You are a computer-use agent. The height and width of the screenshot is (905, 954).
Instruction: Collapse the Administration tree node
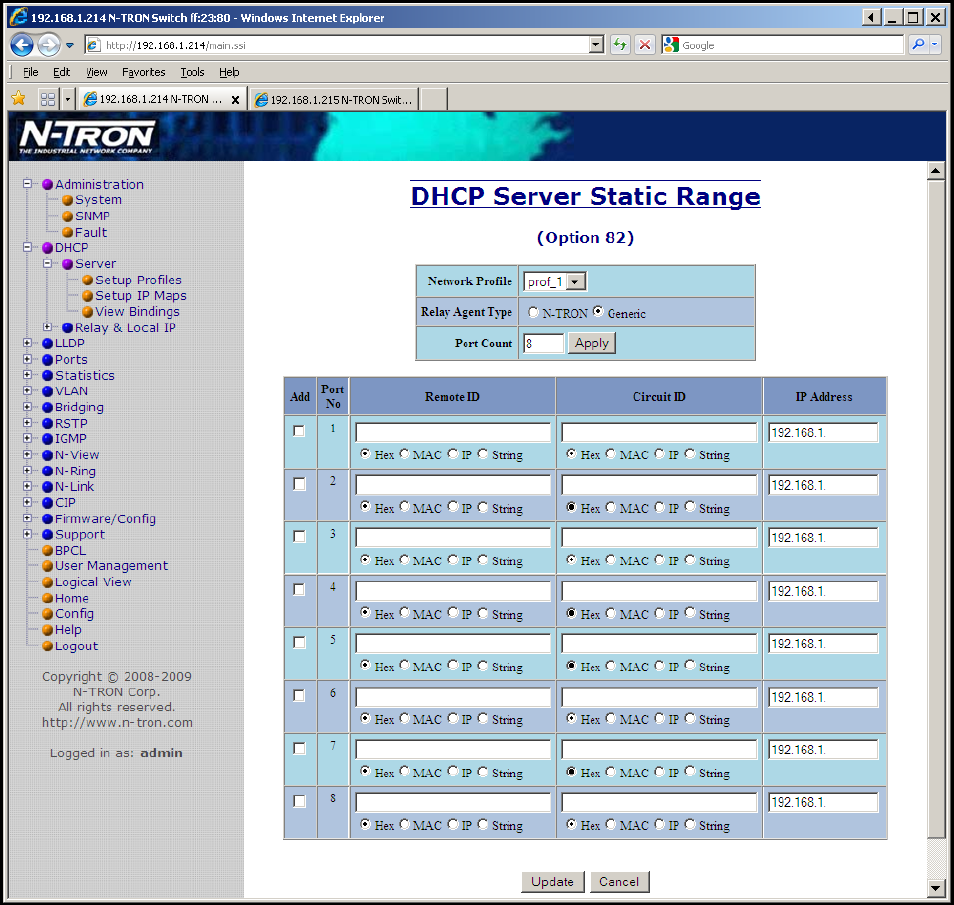click(x=28, y=184)
